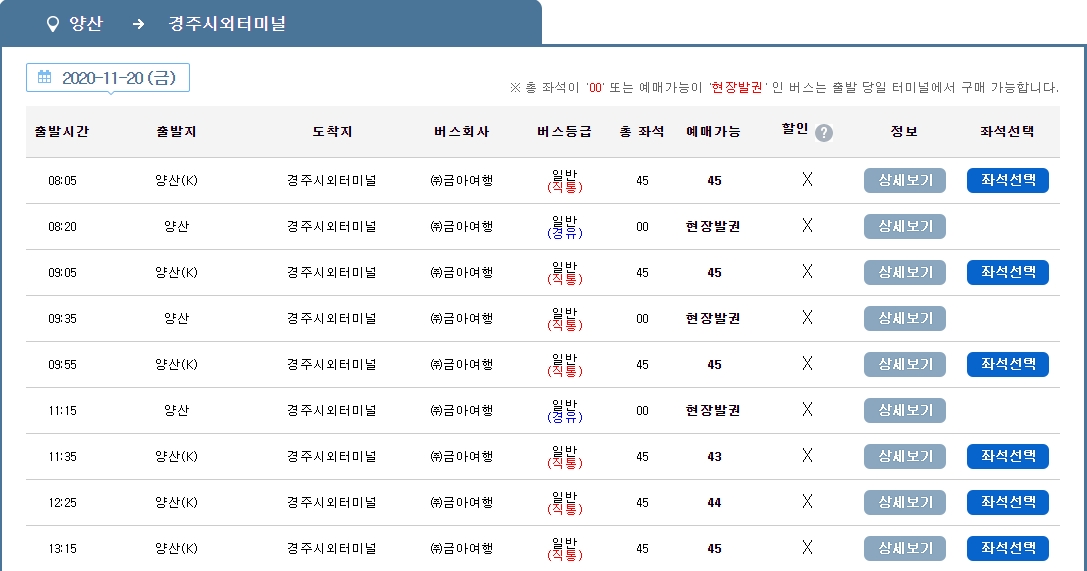
Task: Click 양산(K) origin in the 09:05 row
Action: click(176, 273)
